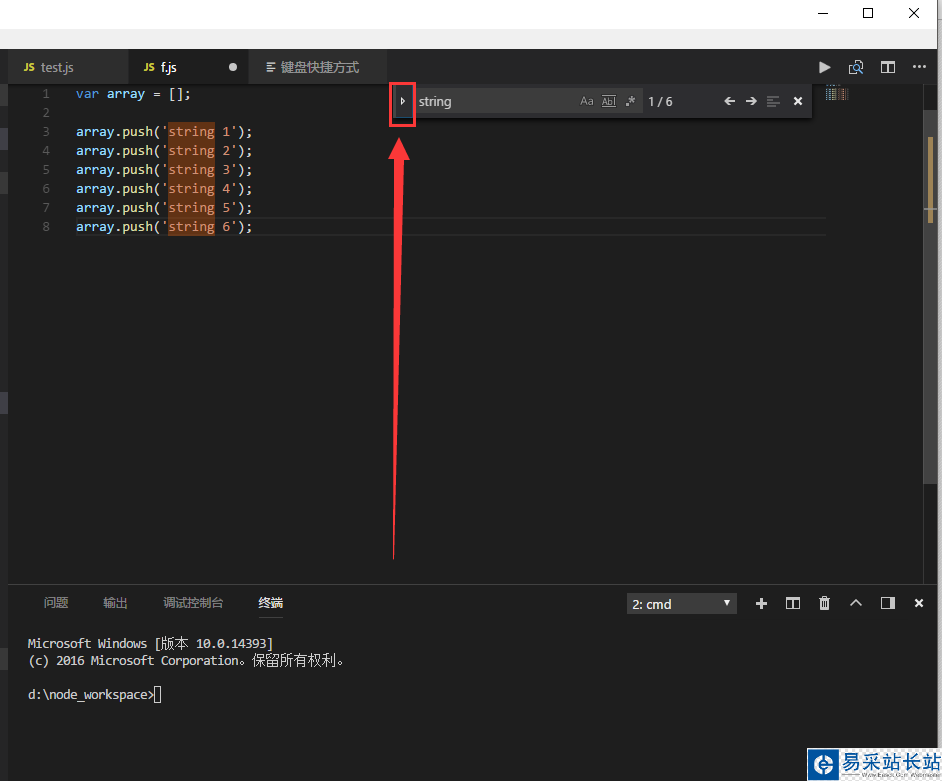This screenshot has width=942, height=781.
Task: Open the 调试控制台 panel tab
Action: (193, 603)
